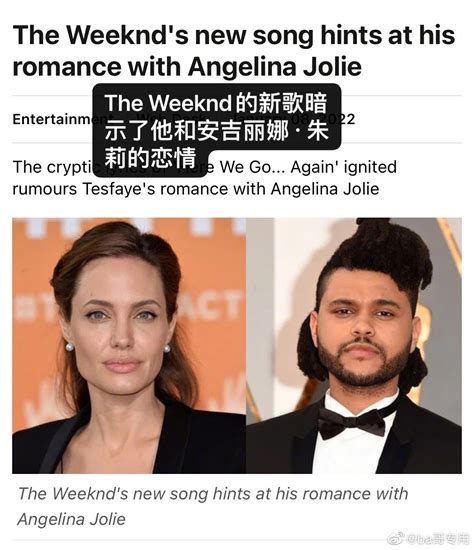The width and height of the screenshot is (474, 550).
Task: Click the black bow tie in photo
Action: pos(352,423)
